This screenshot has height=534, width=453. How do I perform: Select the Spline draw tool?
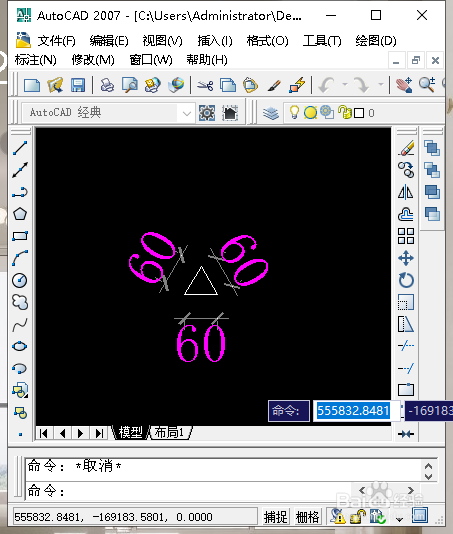coord(20,325)
